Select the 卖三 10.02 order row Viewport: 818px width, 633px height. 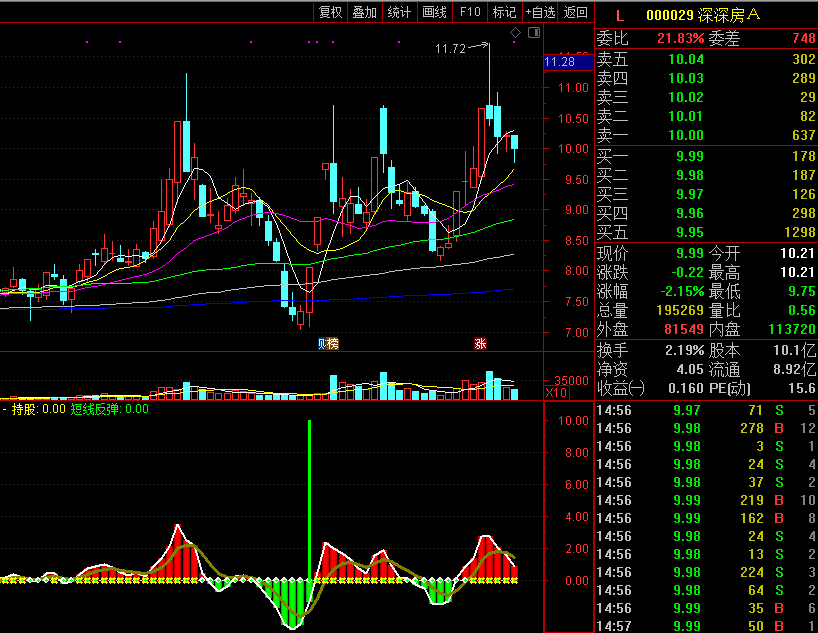click(706, 97)
